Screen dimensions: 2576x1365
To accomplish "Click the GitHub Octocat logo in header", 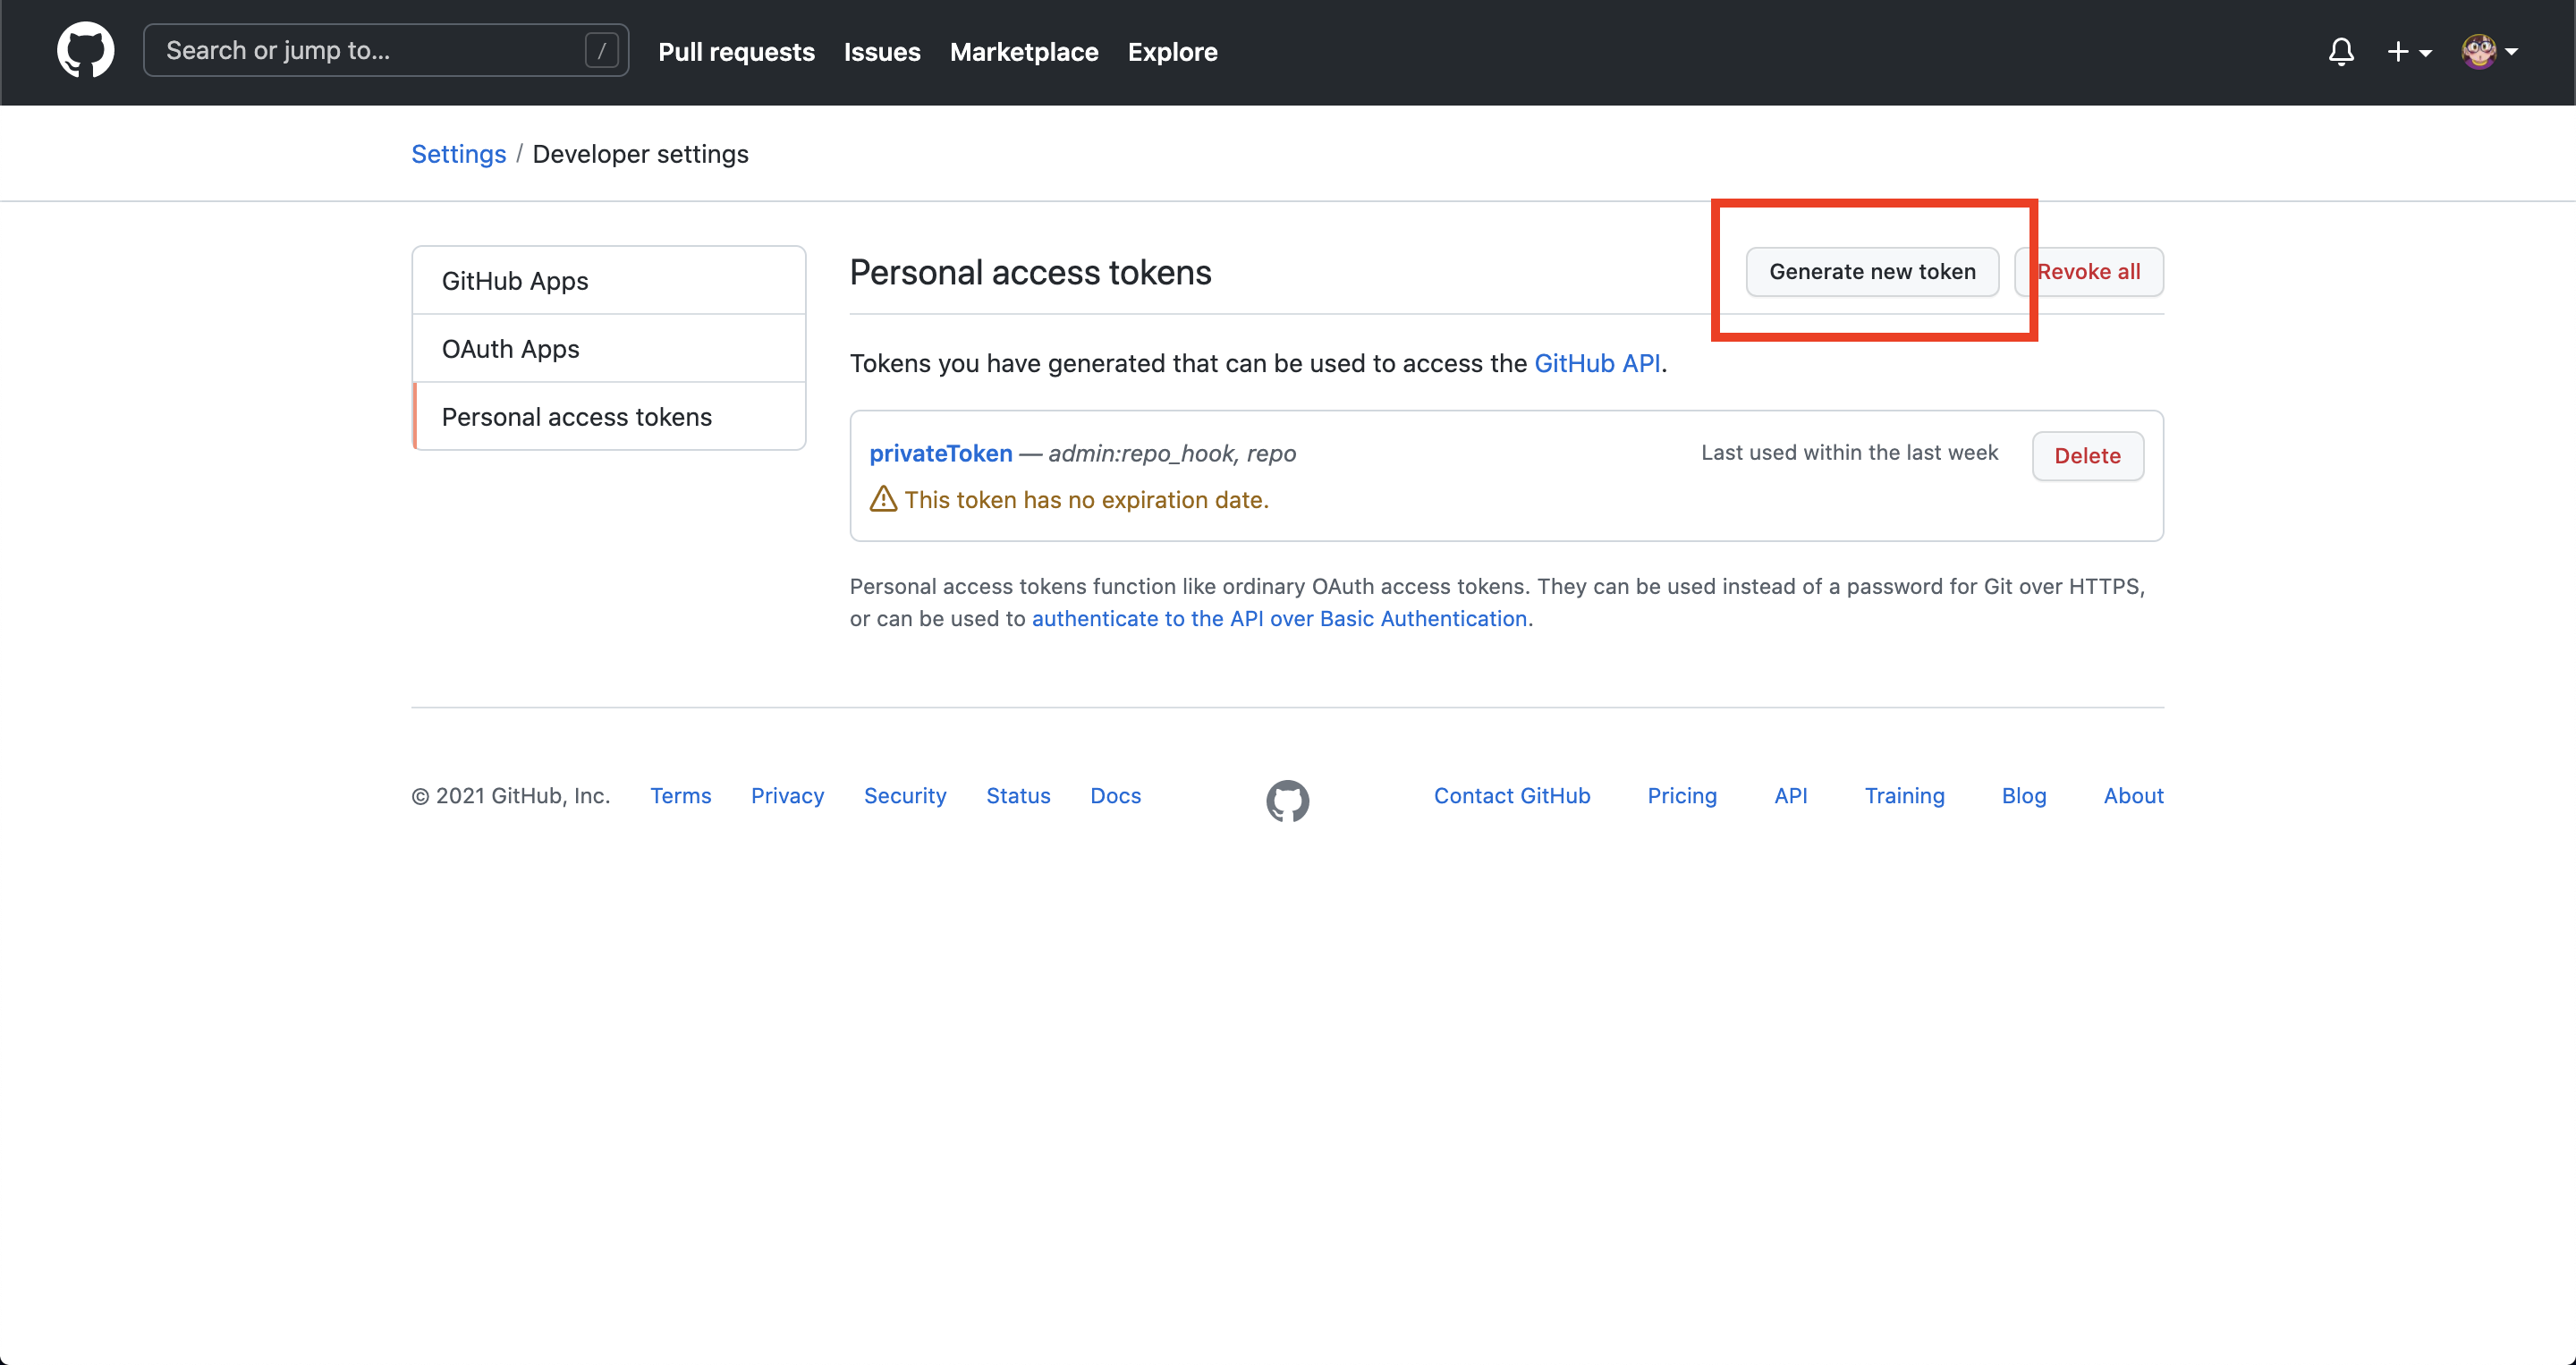I will coord(85,50).
